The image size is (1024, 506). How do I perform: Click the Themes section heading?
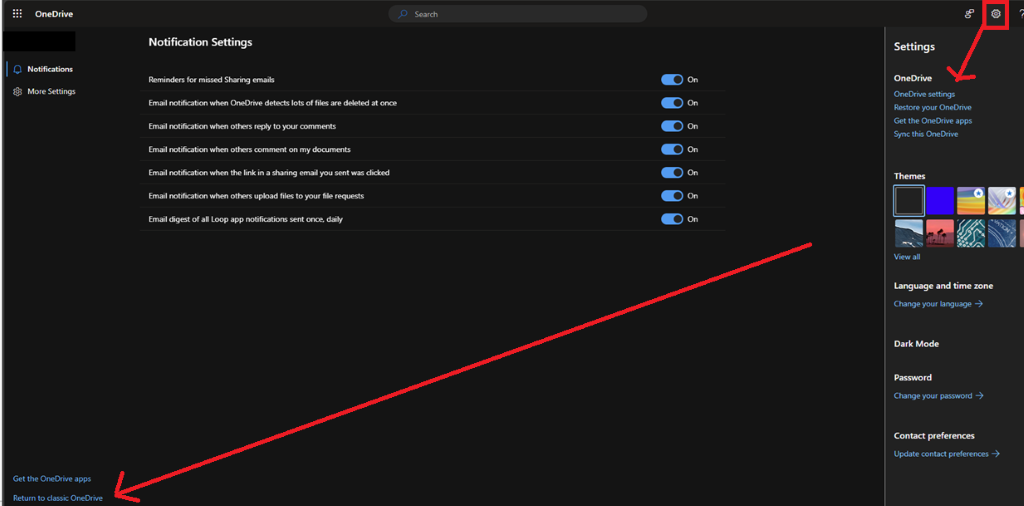pos(910,176)
